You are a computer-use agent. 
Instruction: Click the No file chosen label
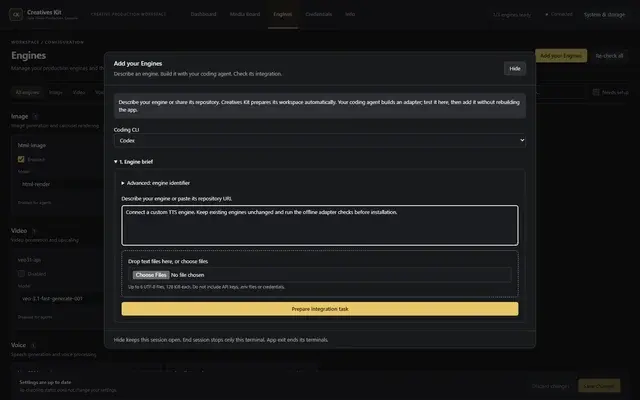click(187, 275)
